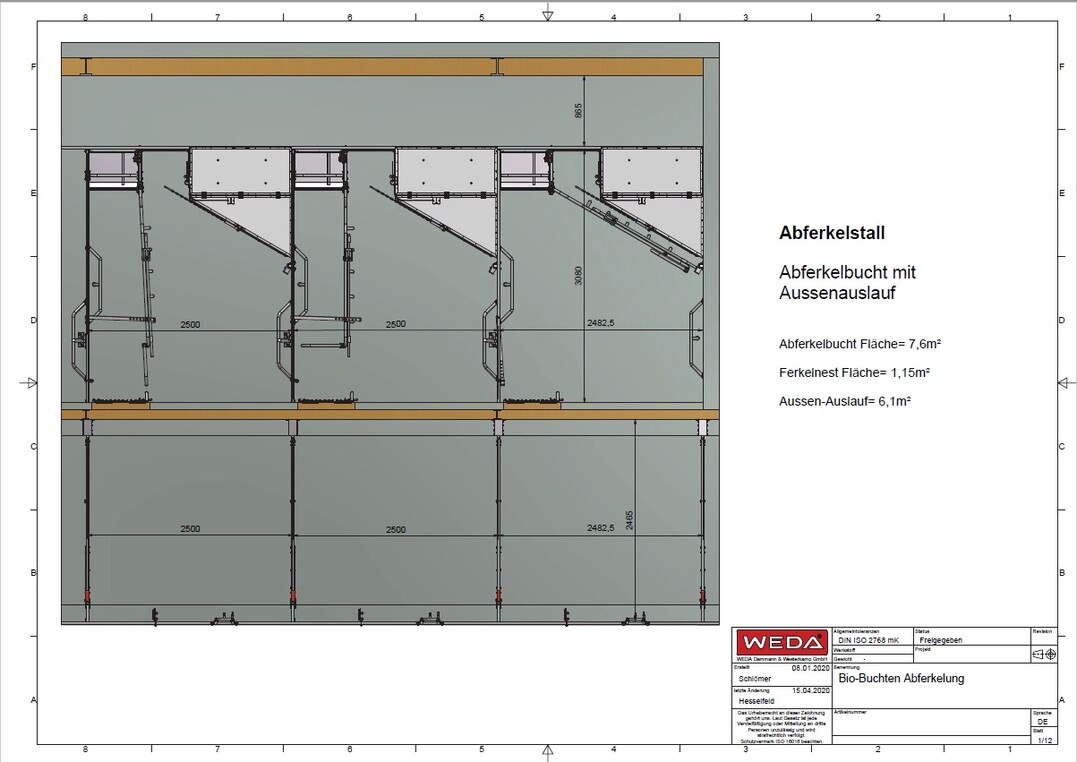Click the creation date 08.01.2020

pos(810,667)
